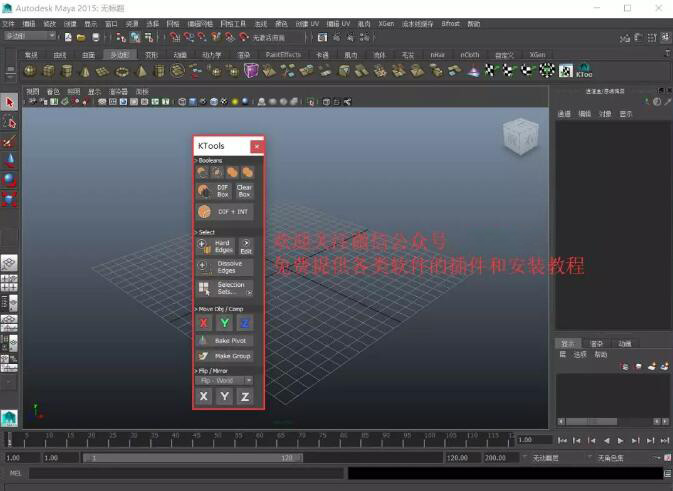
Task: Create a polygon cylinder from the shelf
Action: point(67,71)
